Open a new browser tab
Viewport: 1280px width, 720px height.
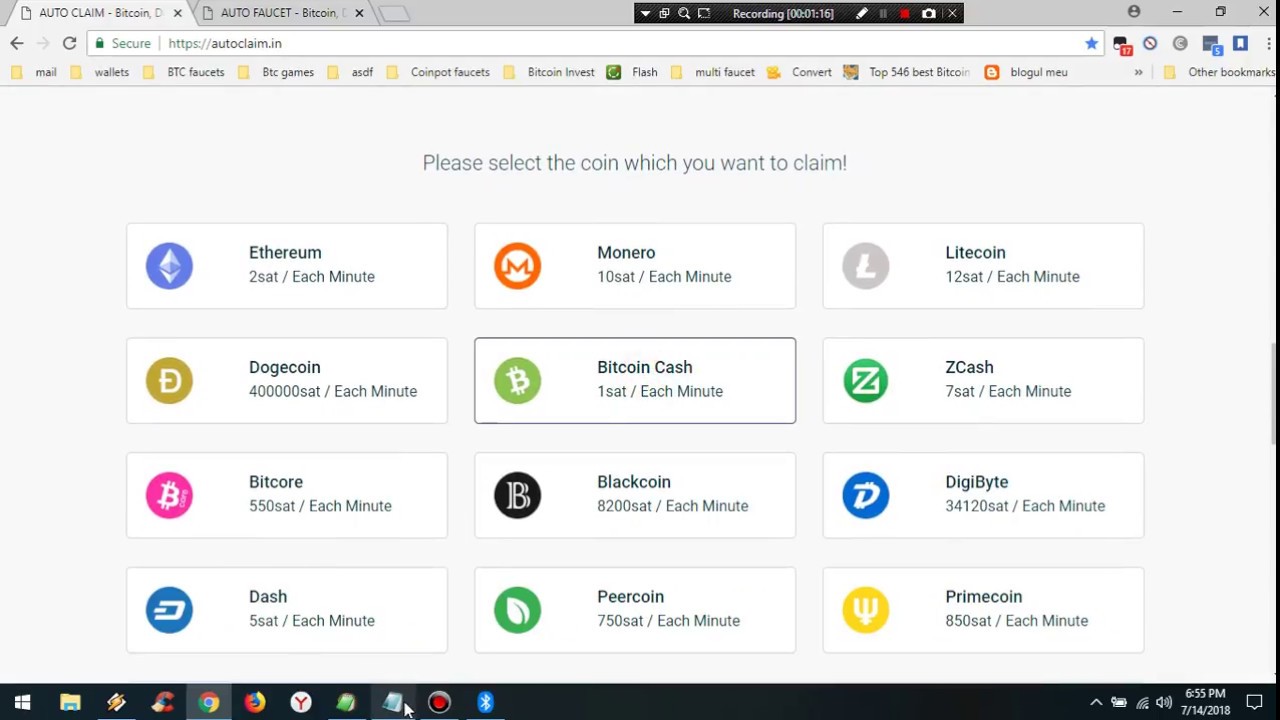point(394,13)
